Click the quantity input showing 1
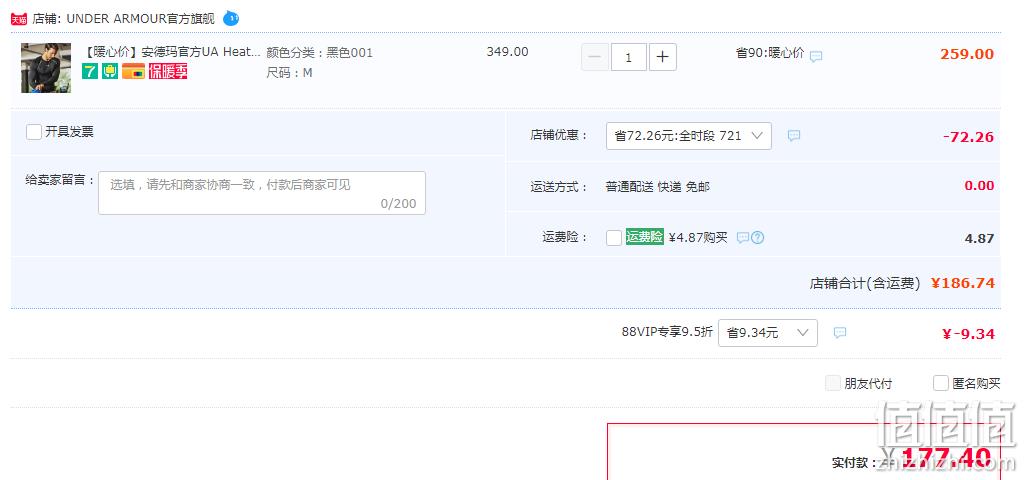 click(x=629, y=57)
